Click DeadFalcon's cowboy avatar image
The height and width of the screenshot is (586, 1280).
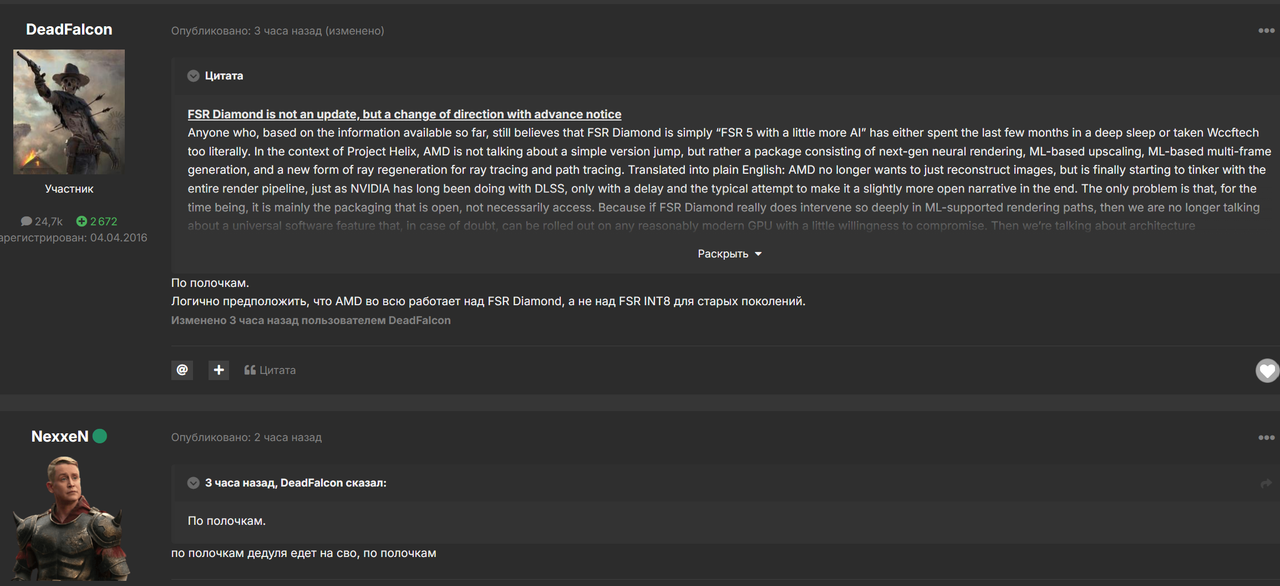coord(69,112)
